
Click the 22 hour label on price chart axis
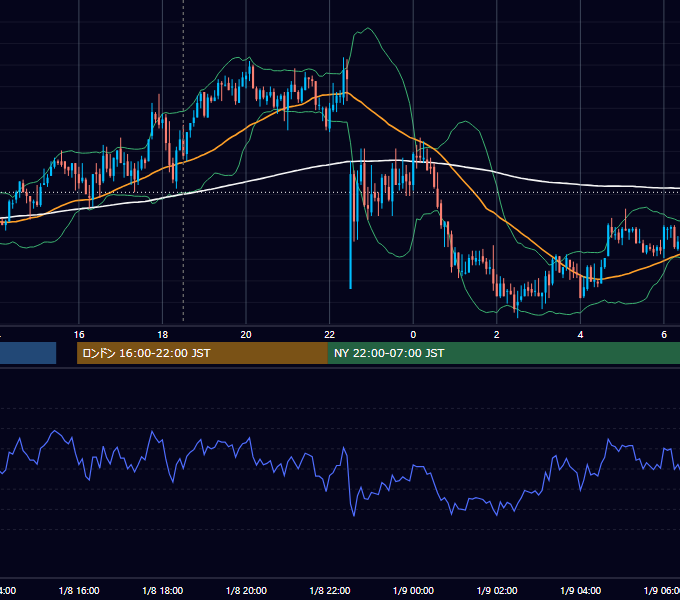(x=330, y=335)
